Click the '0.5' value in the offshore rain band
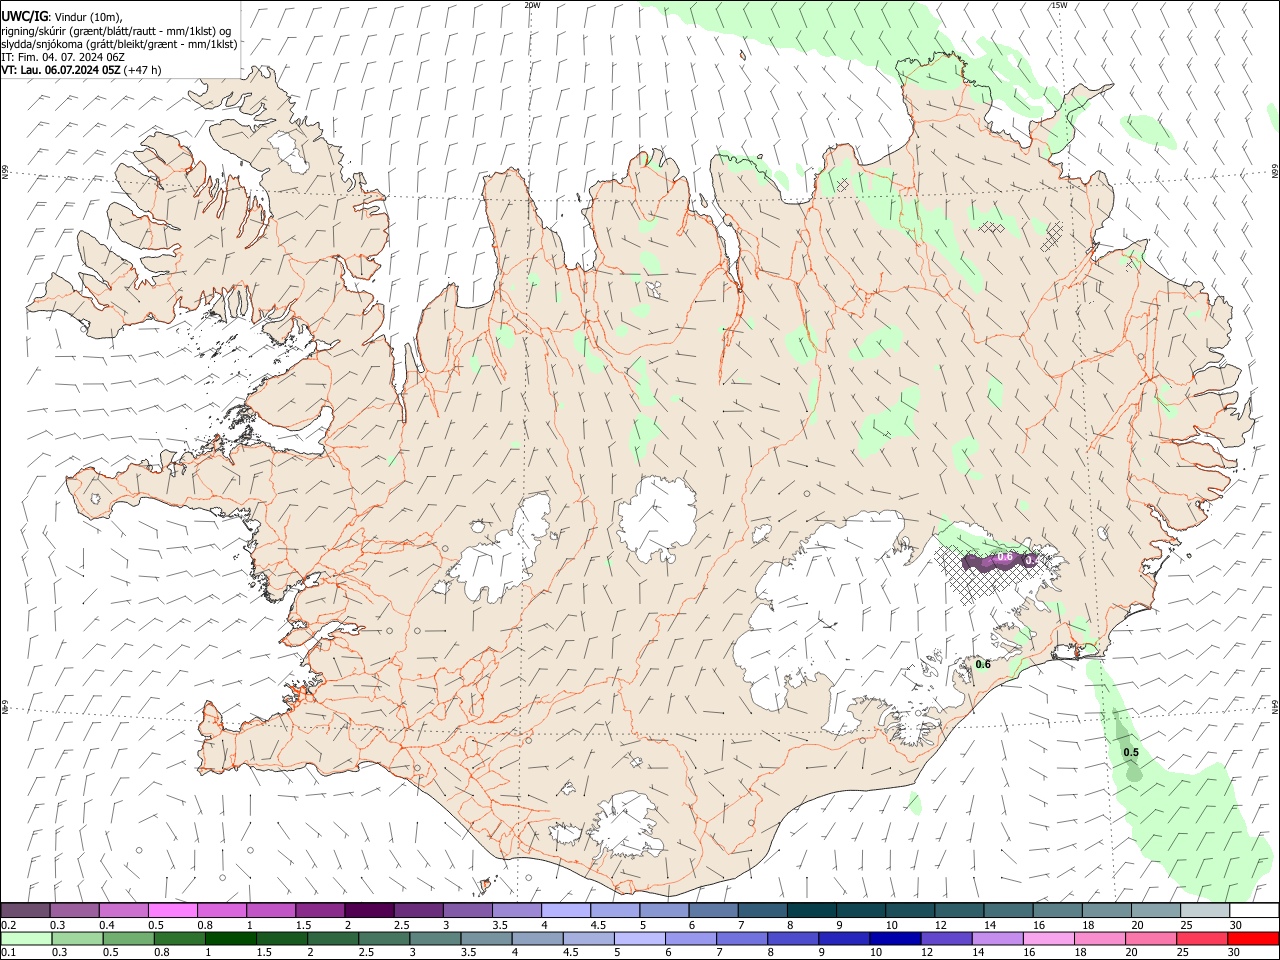1280x960 pixels. tap(1131, 752)
